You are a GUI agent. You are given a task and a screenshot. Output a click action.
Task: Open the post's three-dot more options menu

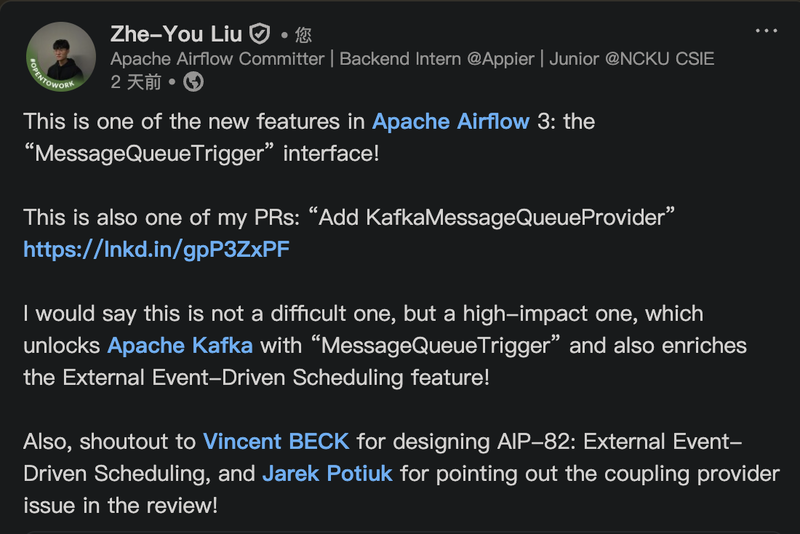click(766, 31)
